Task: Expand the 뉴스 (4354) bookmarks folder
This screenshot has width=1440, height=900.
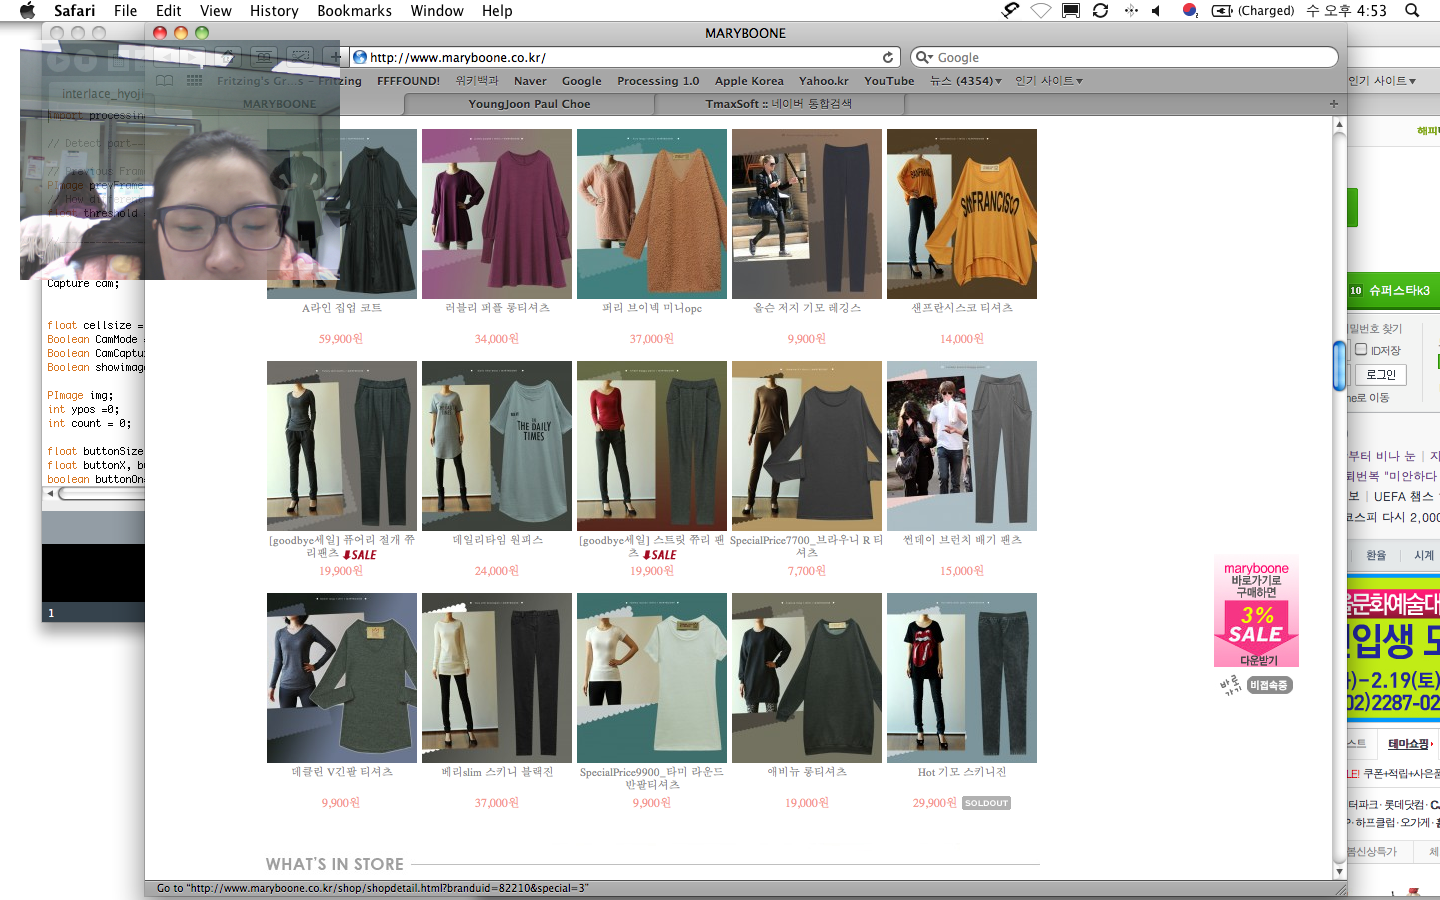Action: [x=965, y=81]
